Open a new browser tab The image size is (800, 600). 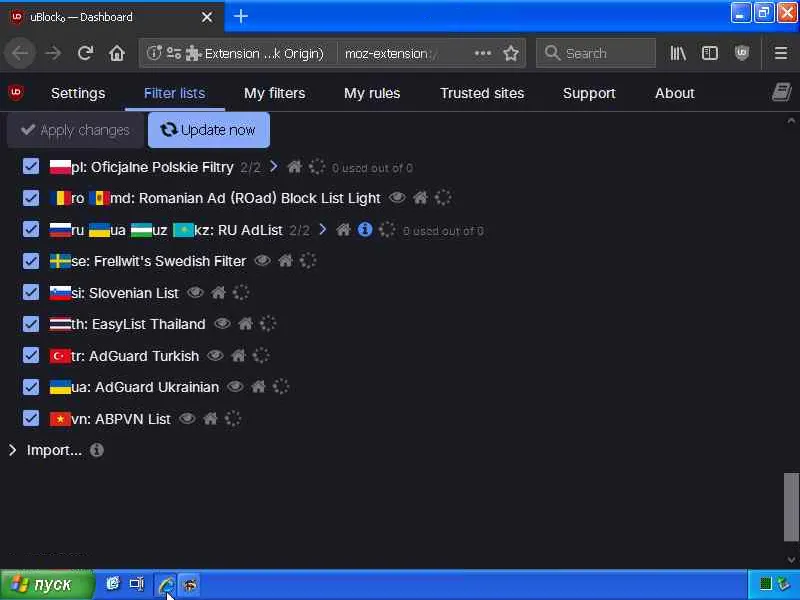pos(241,16)
